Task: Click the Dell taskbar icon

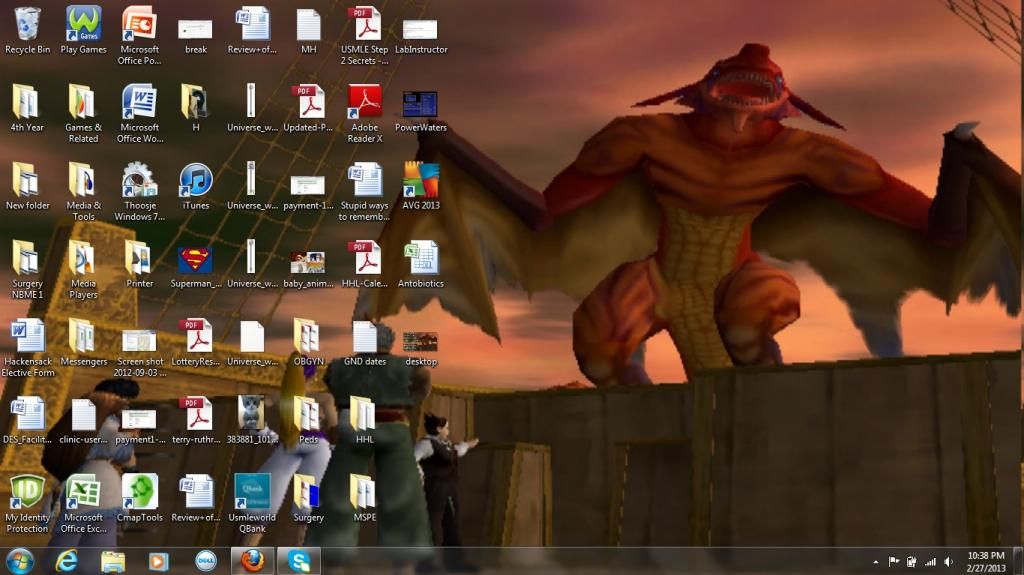Action: point(206,561)
